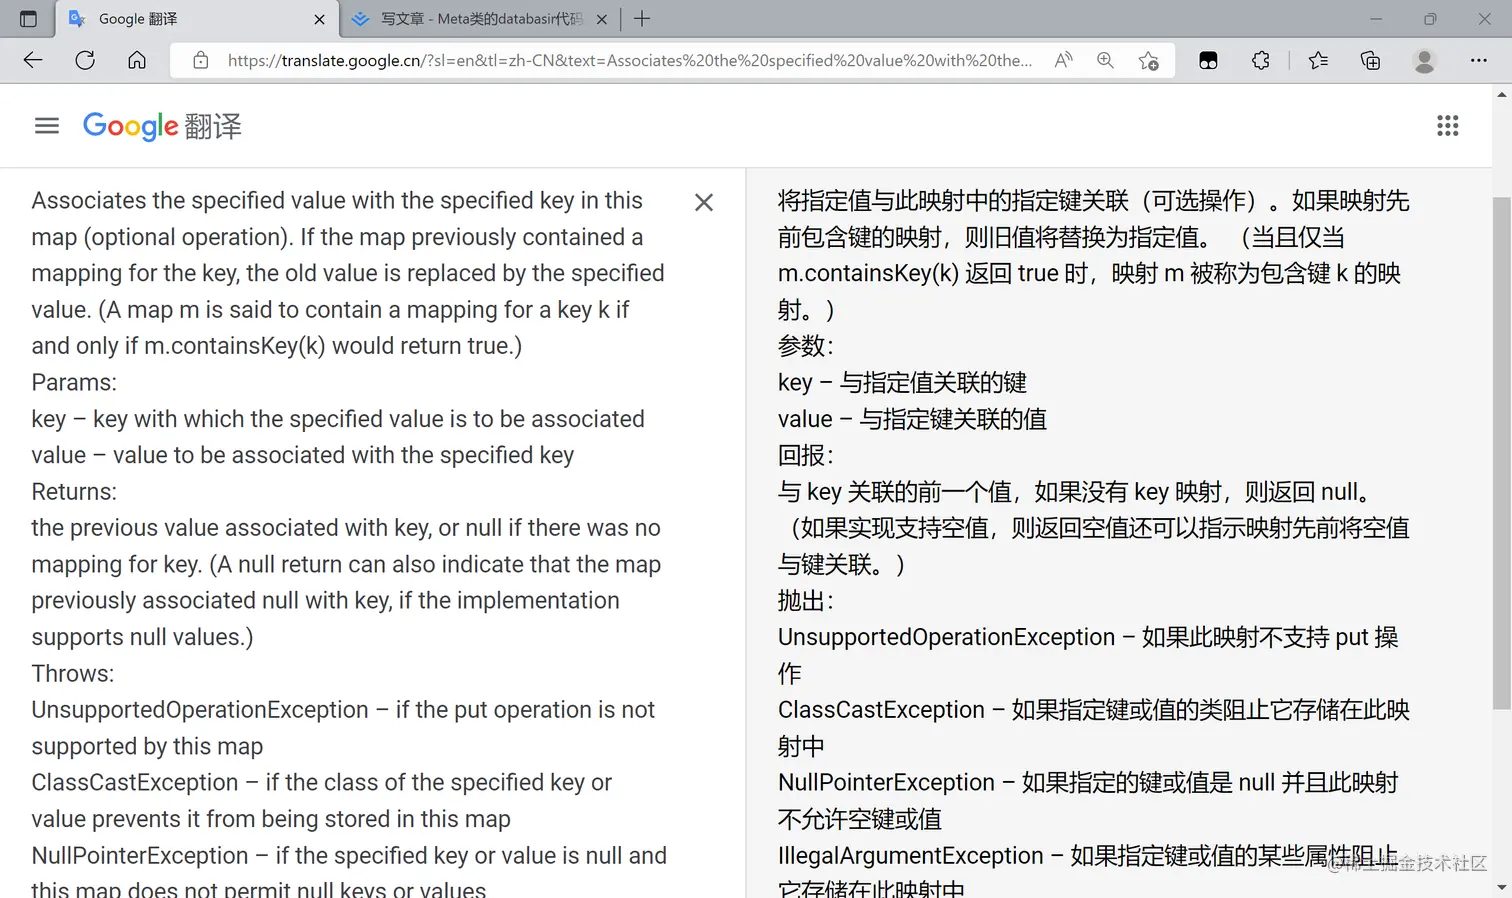
Task: View site information lock icon
Action: pyautogui.click(x=201, y=60)
